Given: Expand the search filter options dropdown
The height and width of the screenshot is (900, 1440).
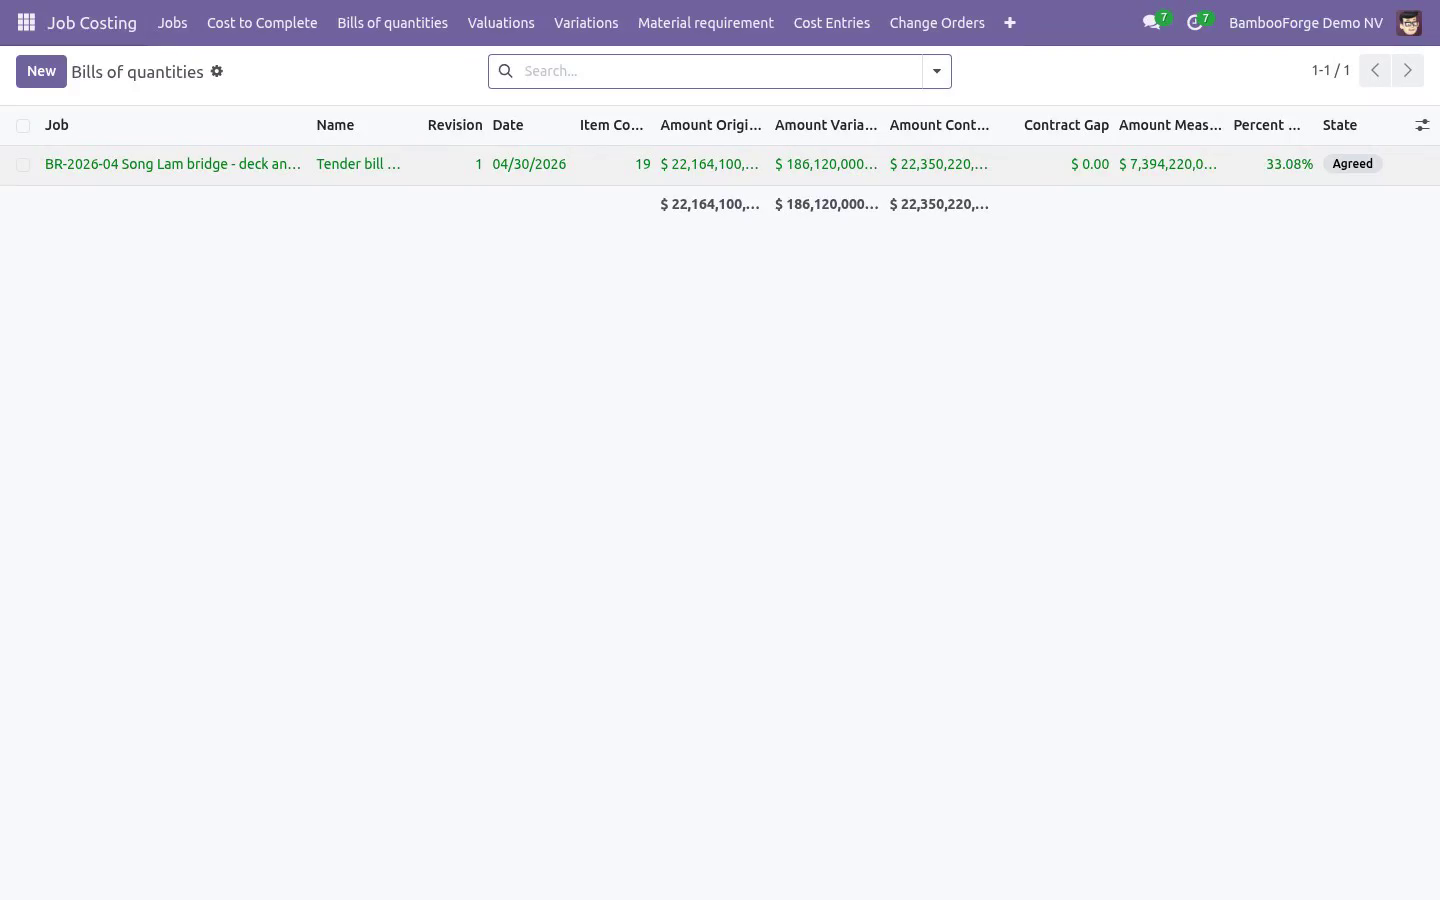Looking at the screenshot, I should pyautogui.click(x=937, y=71).
